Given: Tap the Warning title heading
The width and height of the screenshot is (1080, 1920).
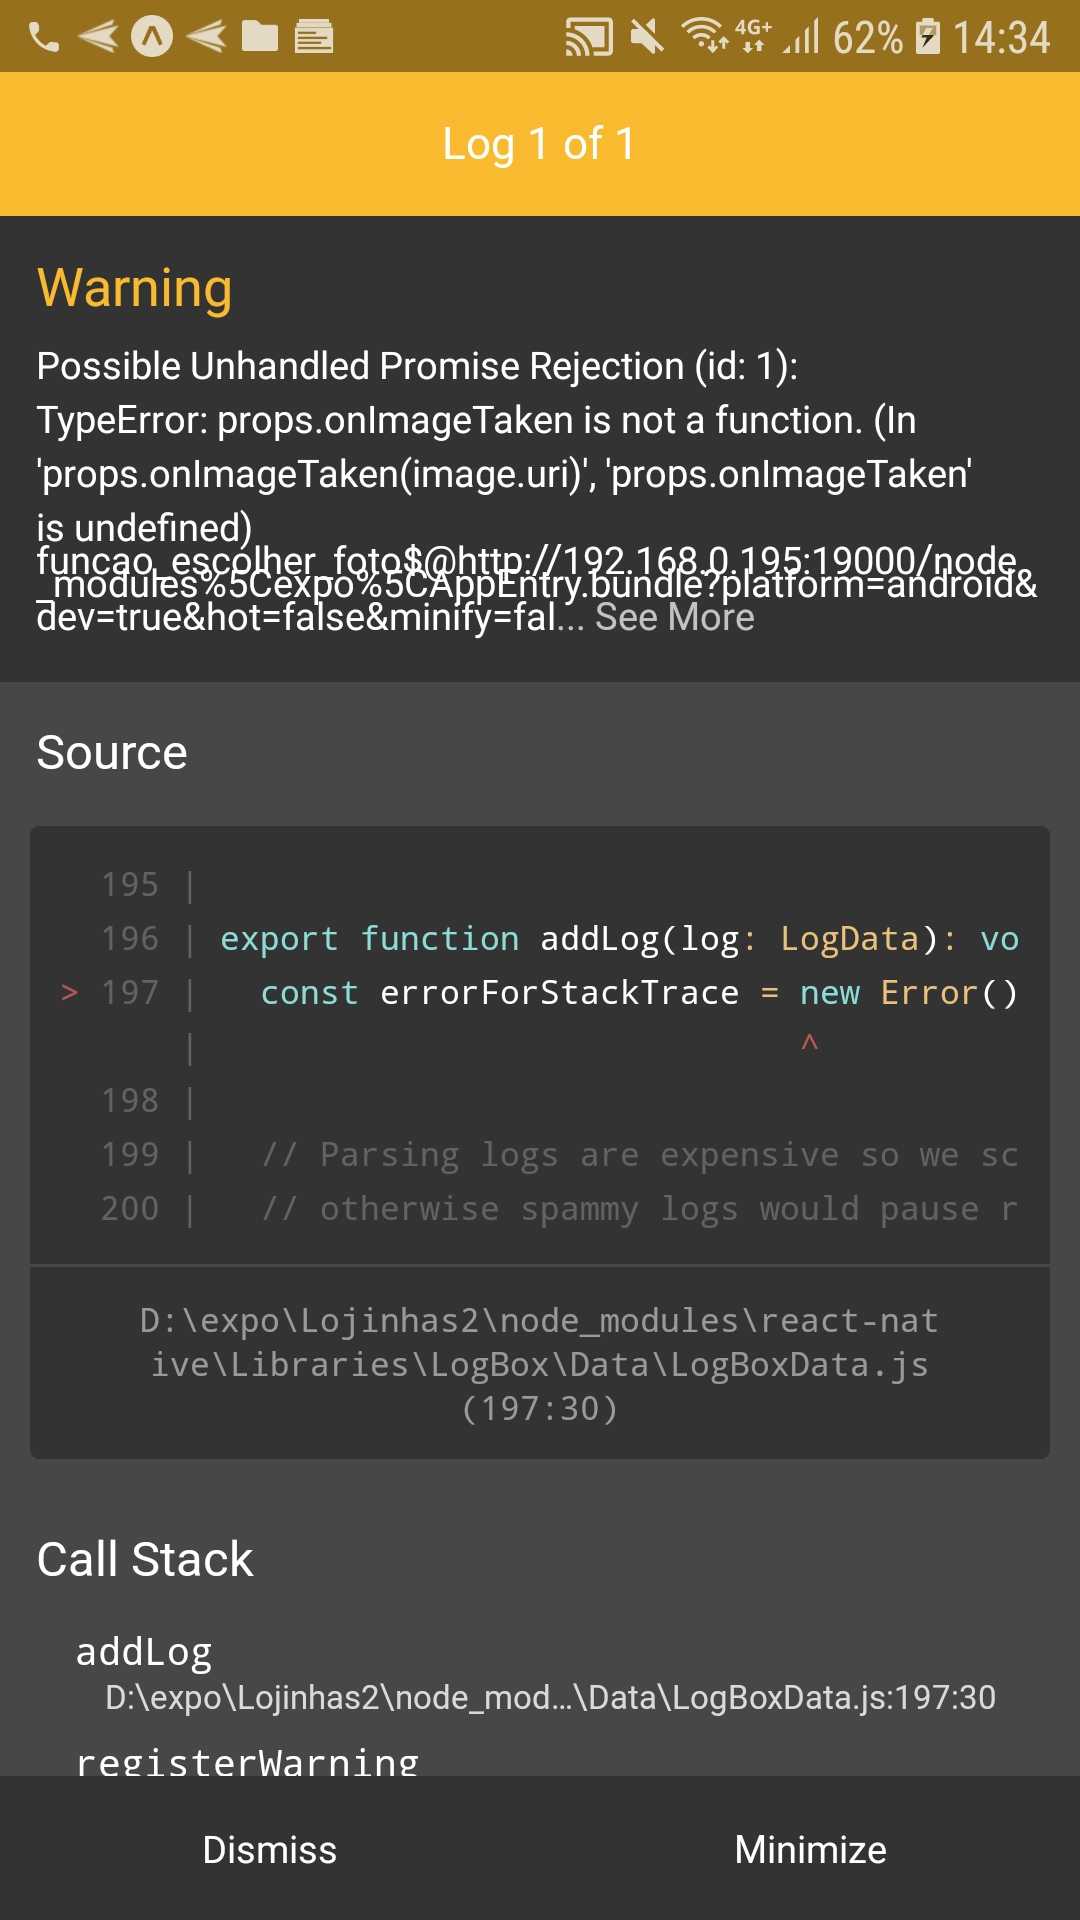Looking at the screenshot, I should [x=135, y=288].
